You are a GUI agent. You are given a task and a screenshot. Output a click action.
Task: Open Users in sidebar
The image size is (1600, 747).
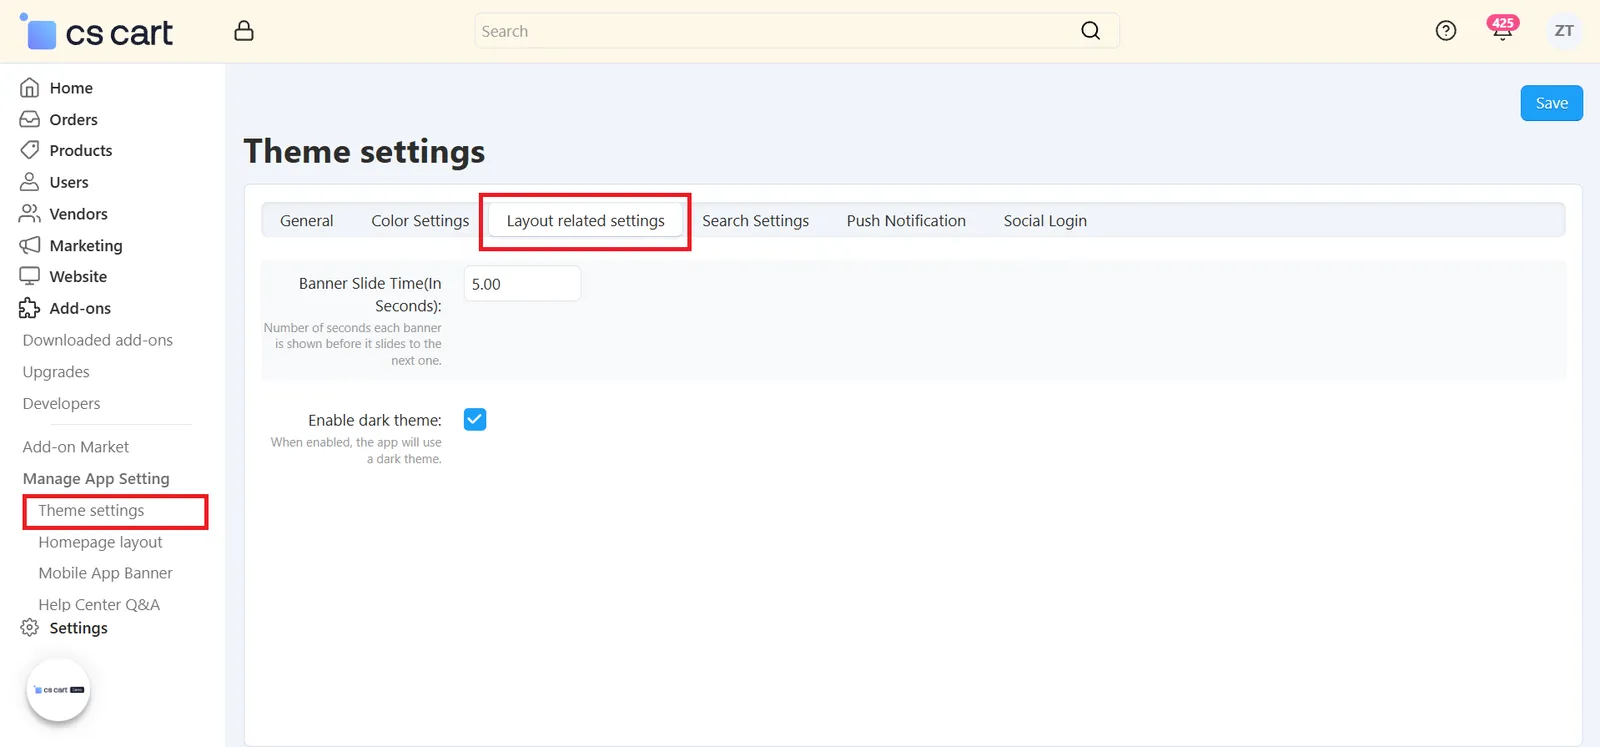pos(69,183)
